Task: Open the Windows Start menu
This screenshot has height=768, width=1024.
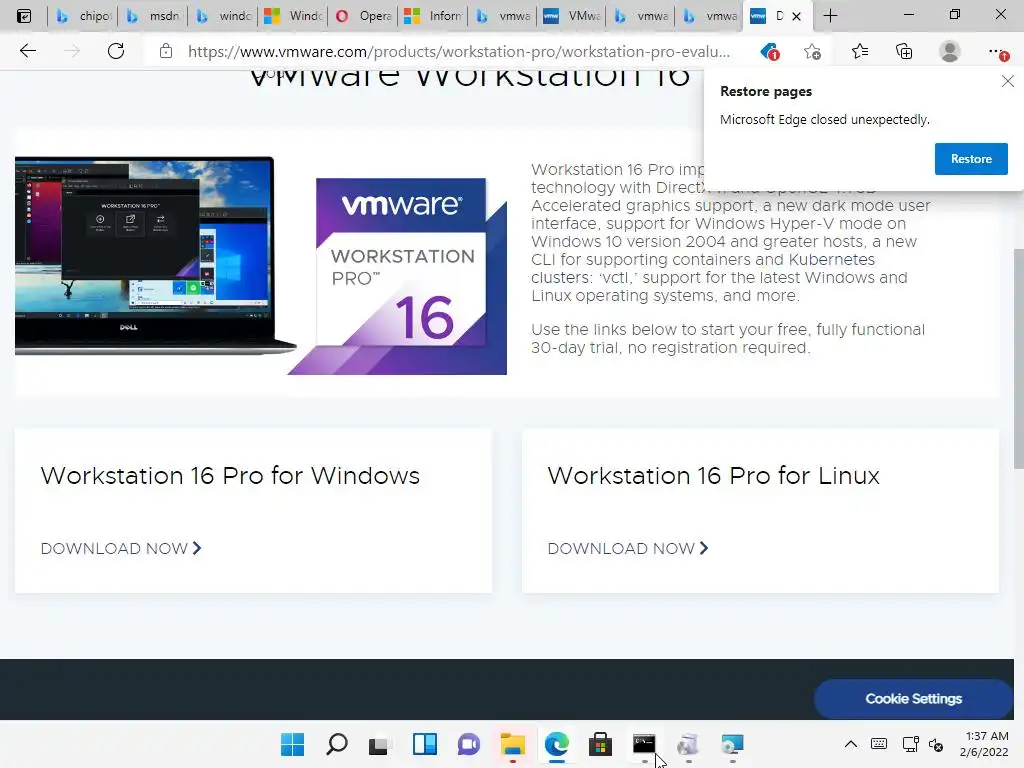Action: (292, 744)
